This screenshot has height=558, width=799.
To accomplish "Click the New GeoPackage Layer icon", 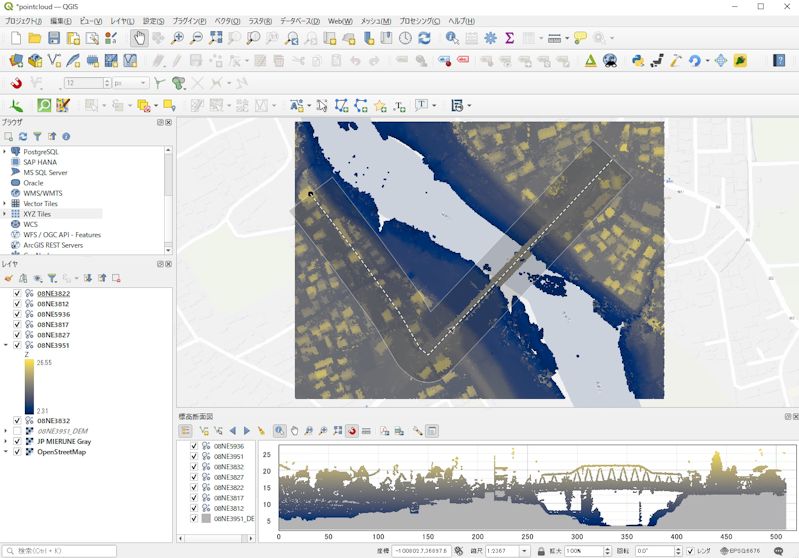I will point(35,61).
